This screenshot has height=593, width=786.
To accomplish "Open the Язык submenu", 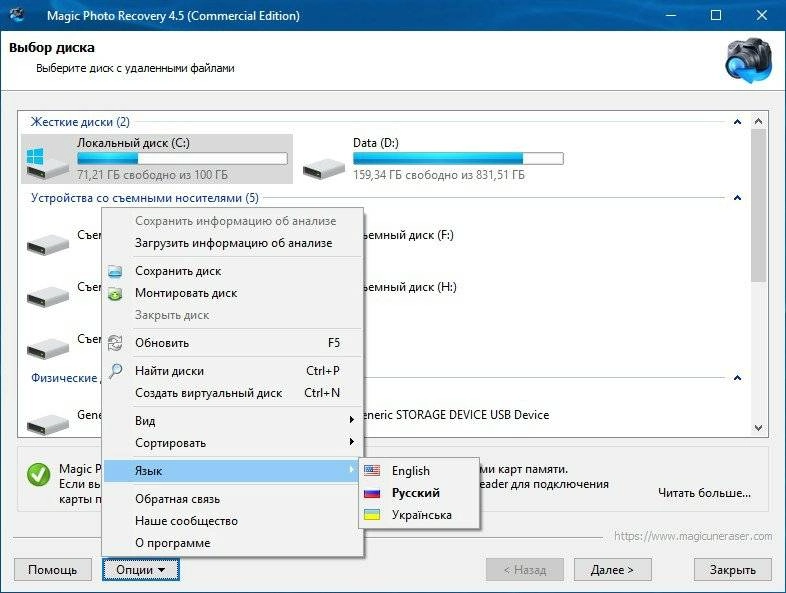I will (x=233, y=471).
